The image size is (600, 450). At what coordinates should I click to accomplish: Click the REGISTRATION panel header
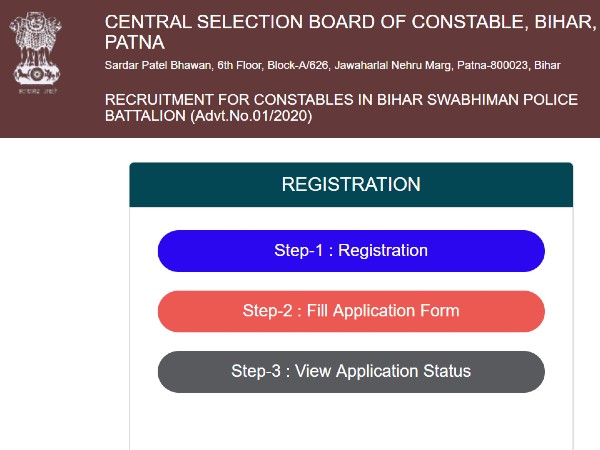click(351, 185)
